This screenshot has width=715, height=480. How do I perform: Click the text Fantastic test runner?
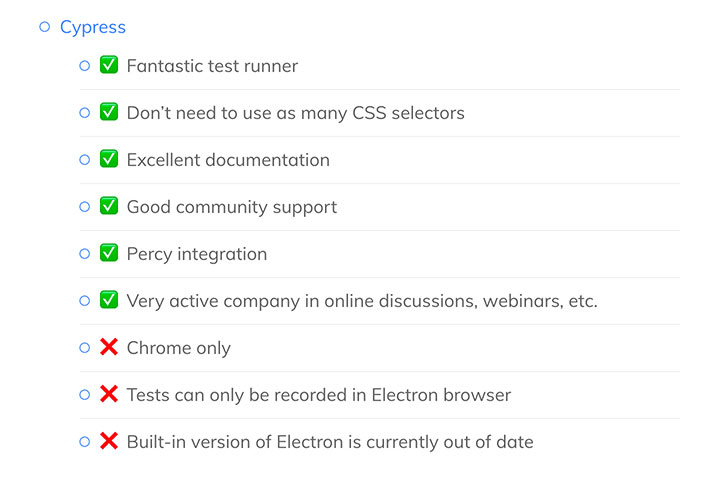212,66
